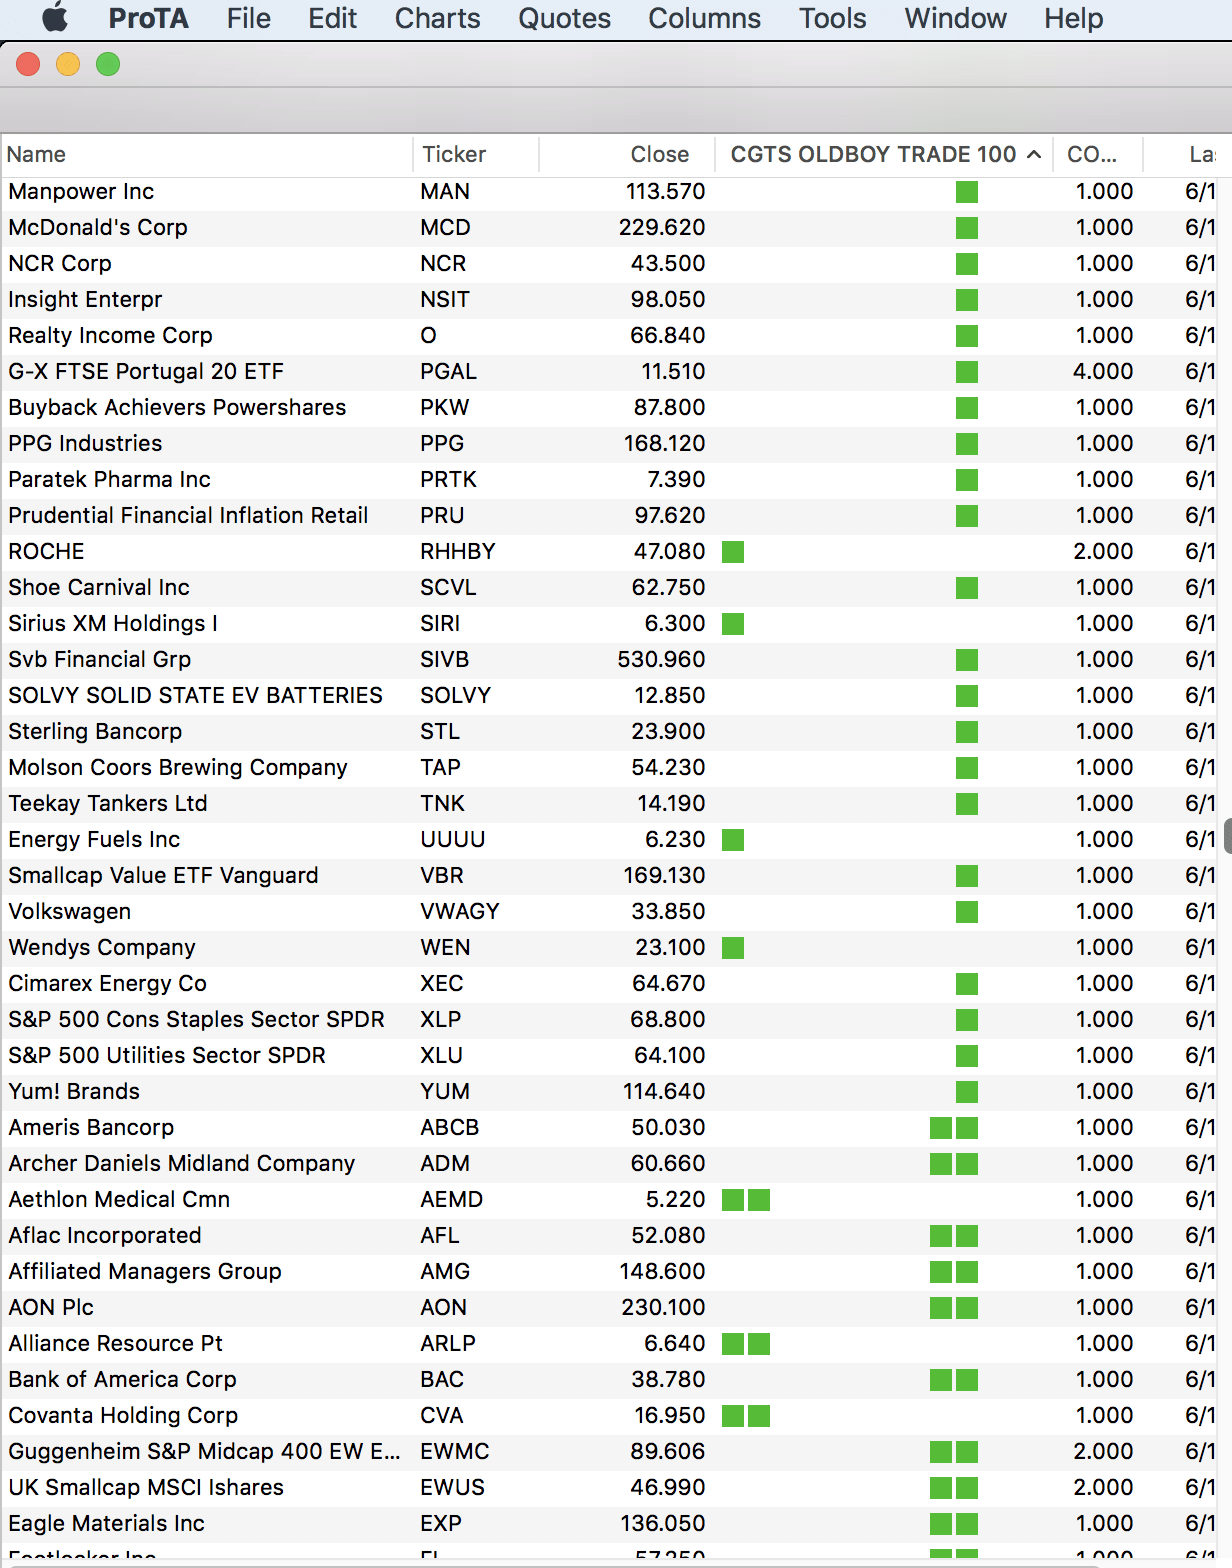Open the Window menu
Screen dimensions: 1232x1568
955,18
